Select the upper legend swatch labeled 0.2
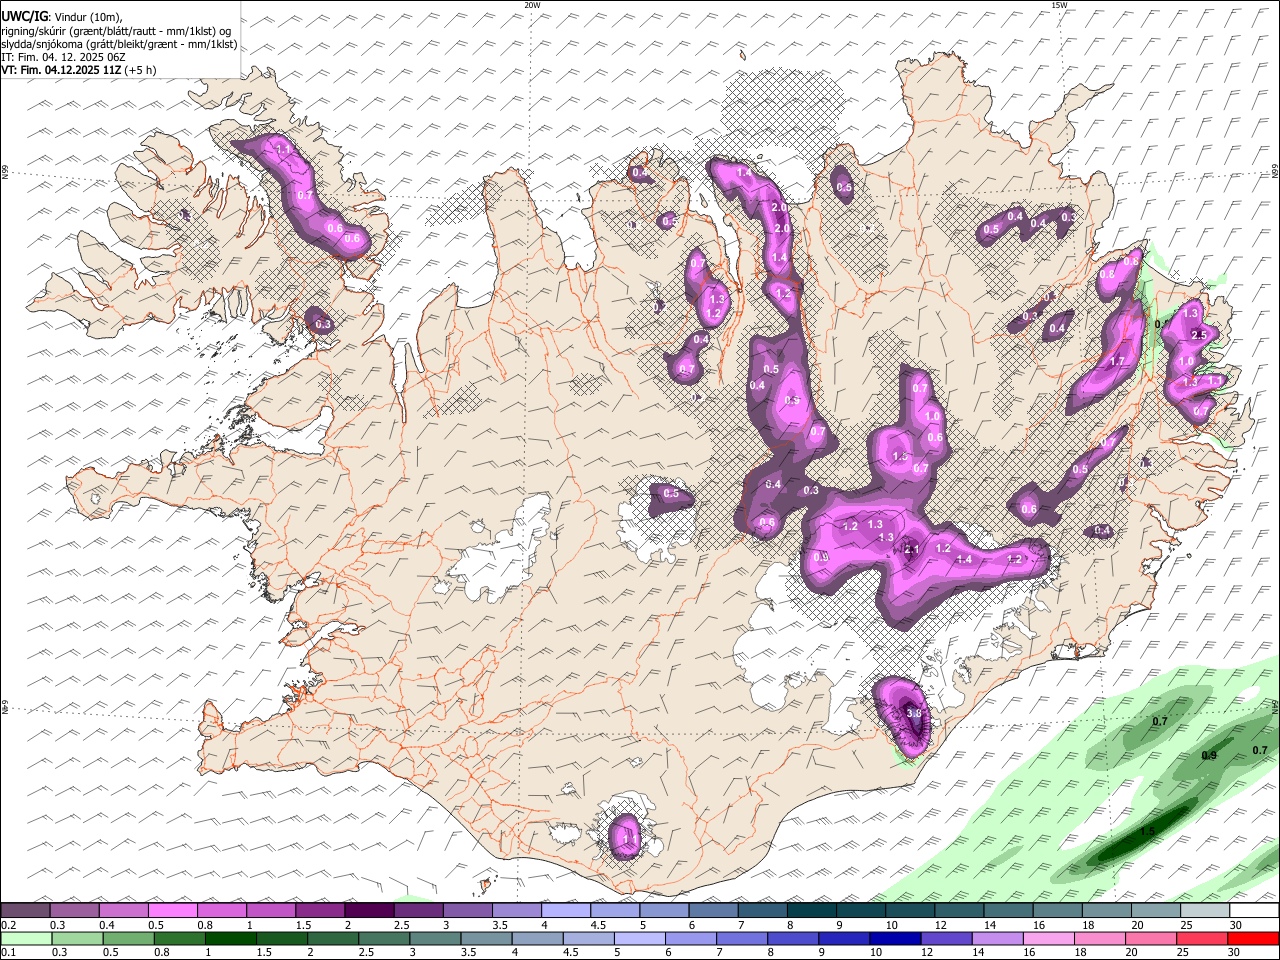1280x960 pixels. coord(25,910)
